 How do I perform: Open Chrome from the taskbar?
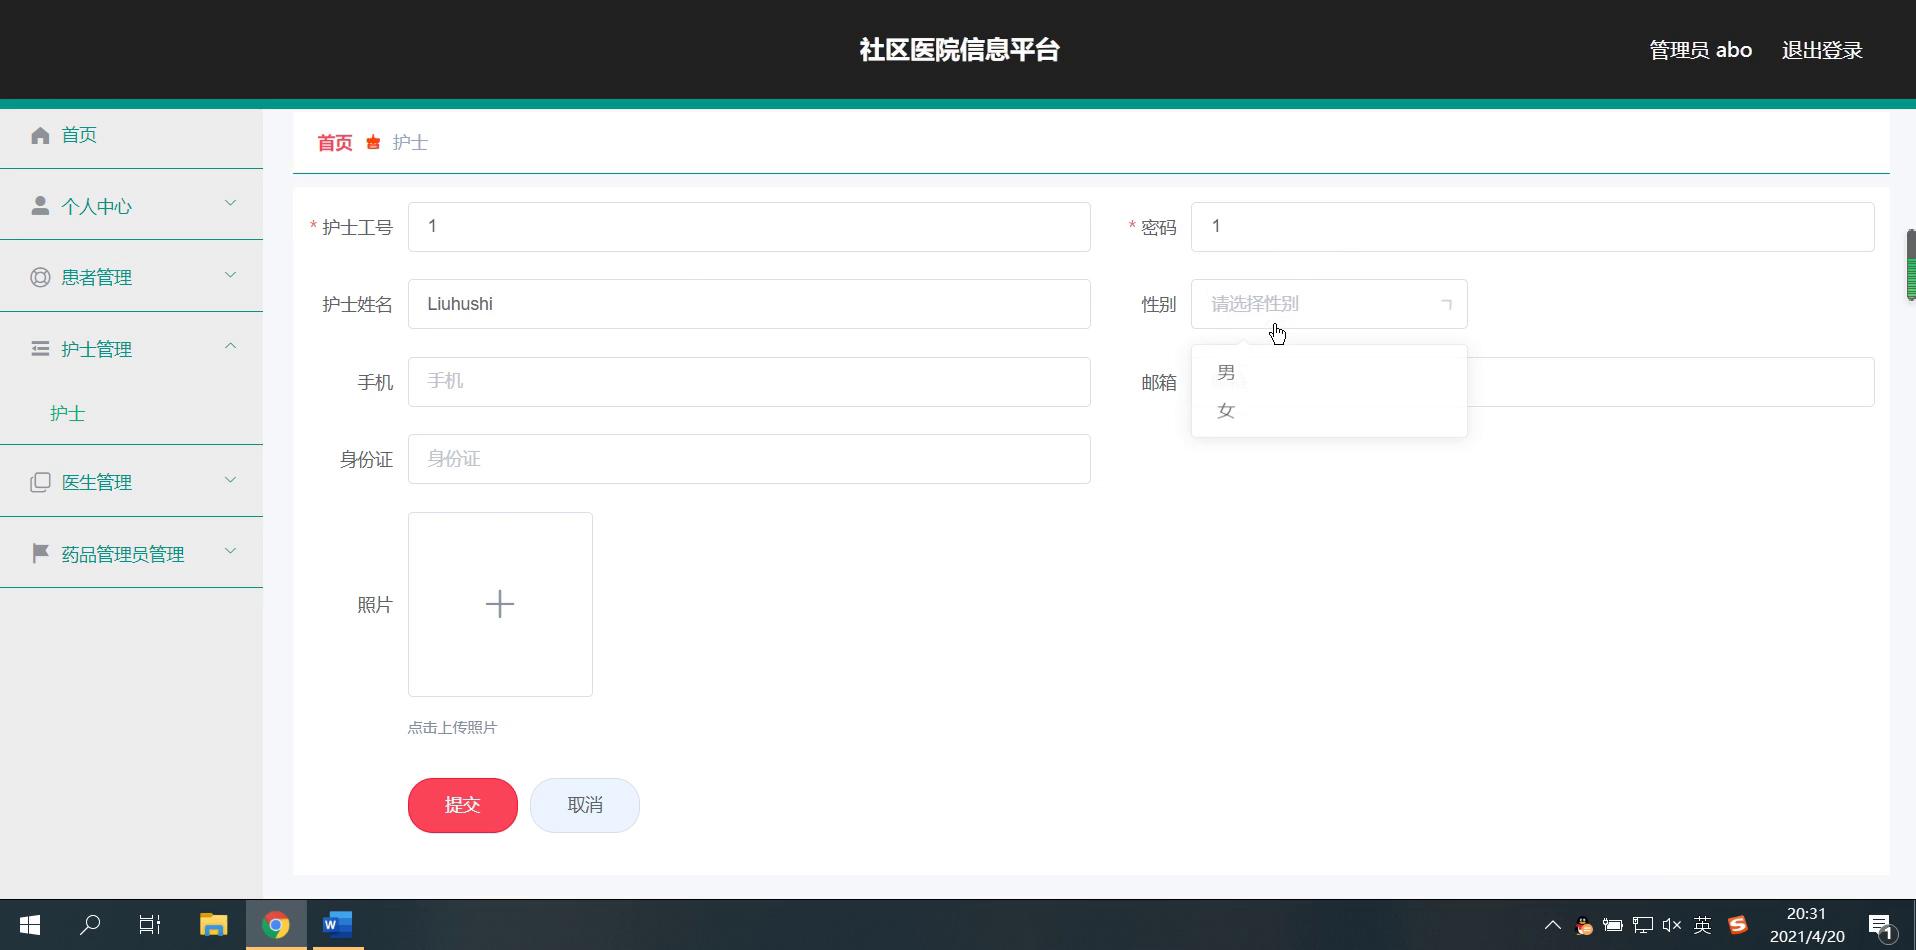[276, 924]
